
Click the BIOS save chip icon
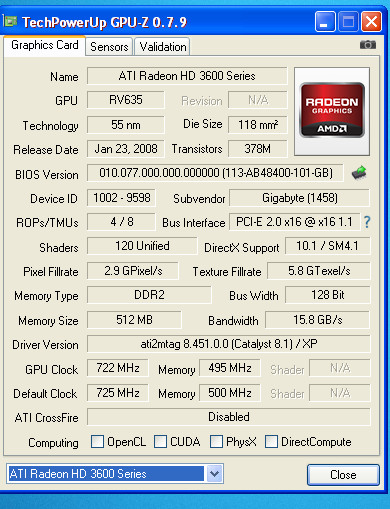359,173
